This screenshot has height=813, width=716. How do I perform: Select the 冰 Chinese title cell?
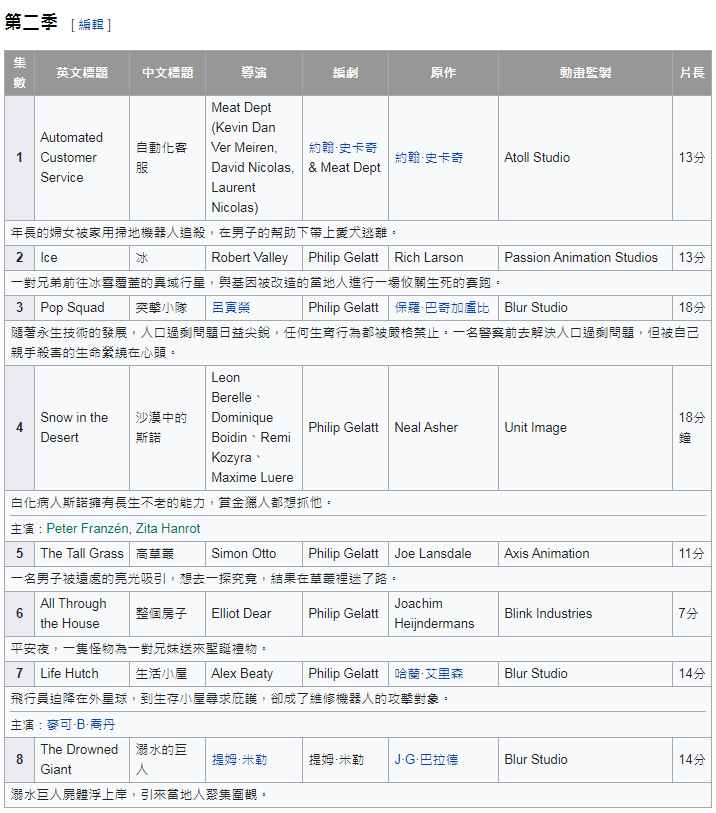167,258
